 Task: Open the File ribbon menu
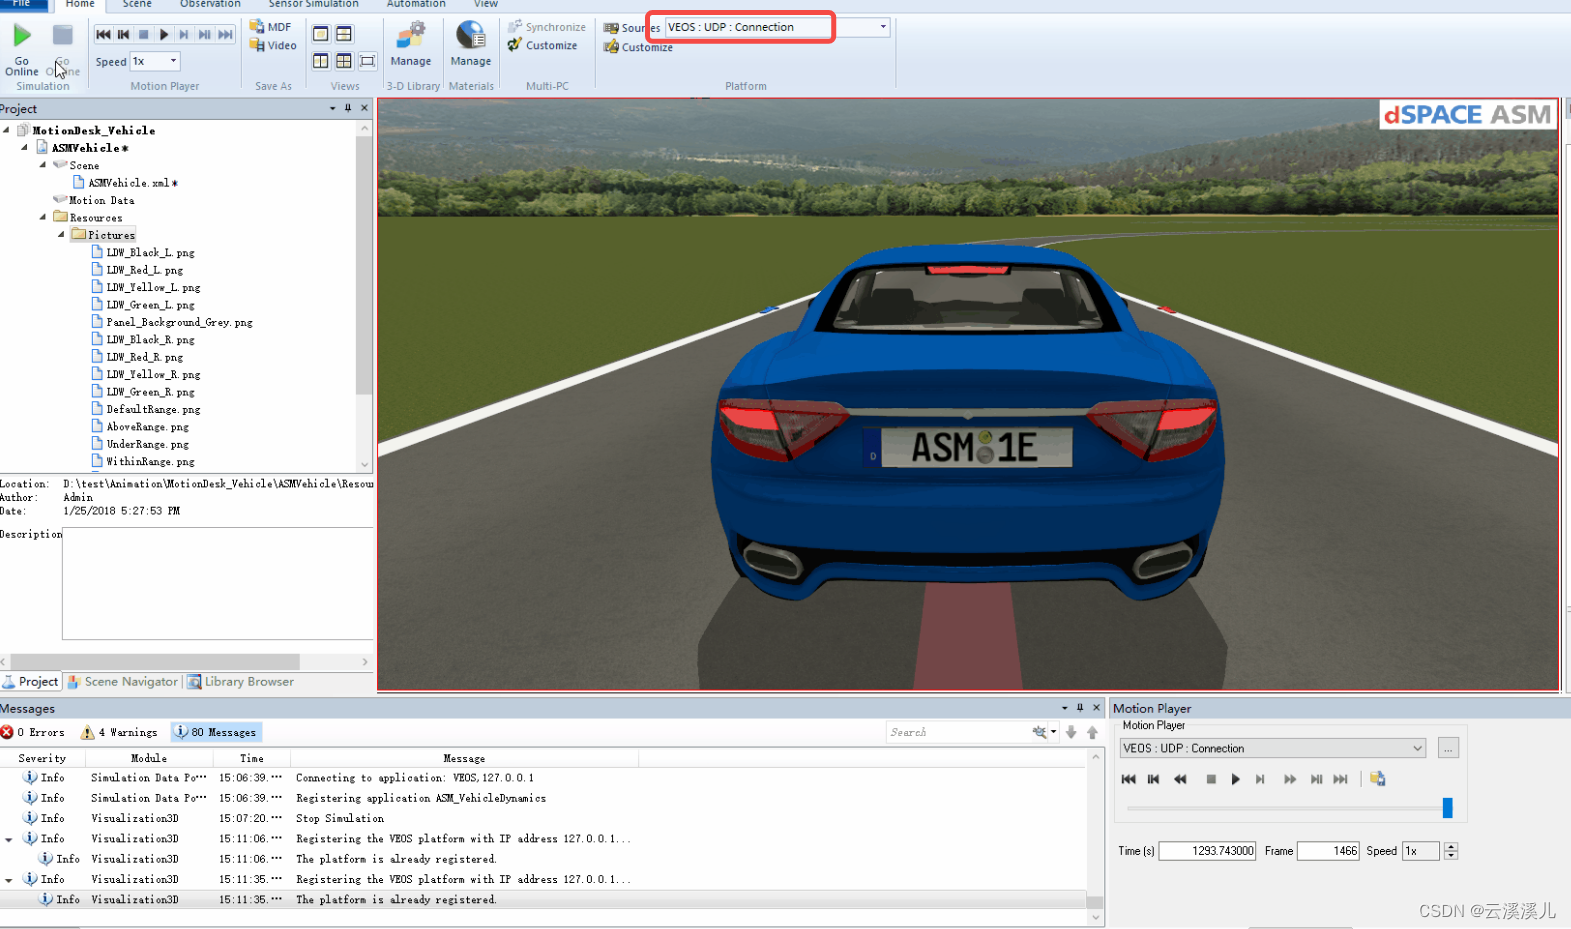point(22,4)
